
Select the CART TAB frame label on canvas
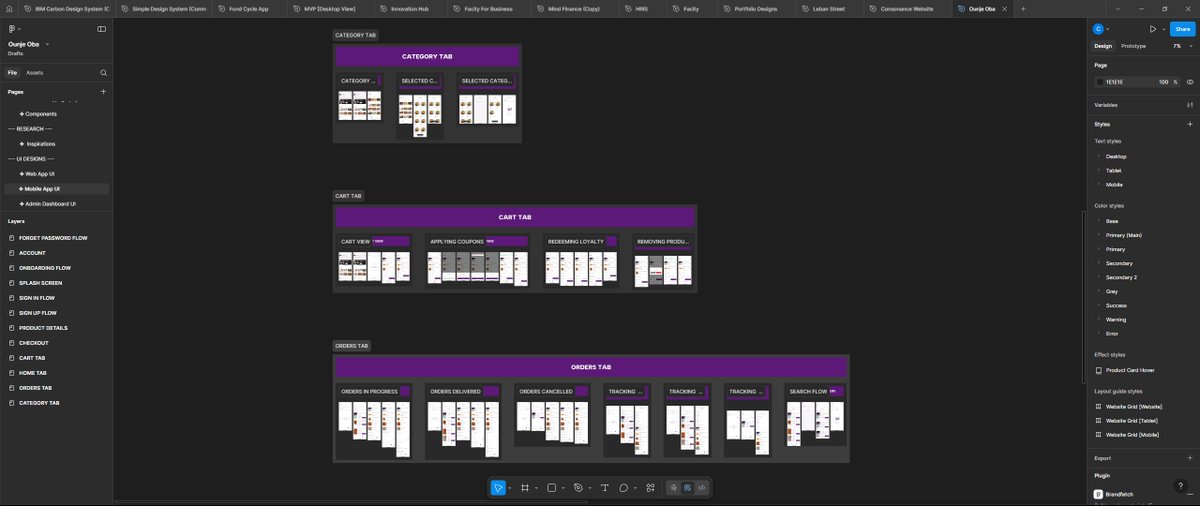coord(349,196)
